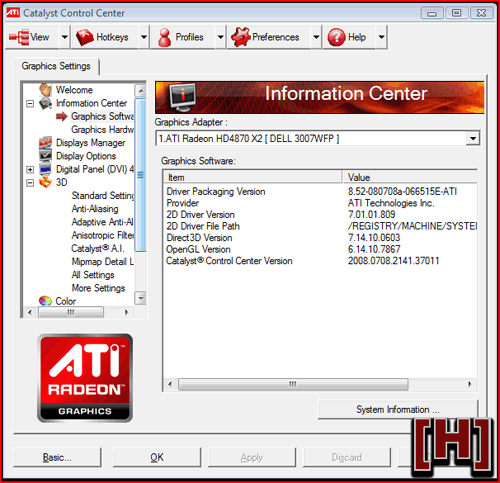Select Mipmap Detail Level tree item
Image resolution: width=500 pixels, height=483 pixels.
103,261
